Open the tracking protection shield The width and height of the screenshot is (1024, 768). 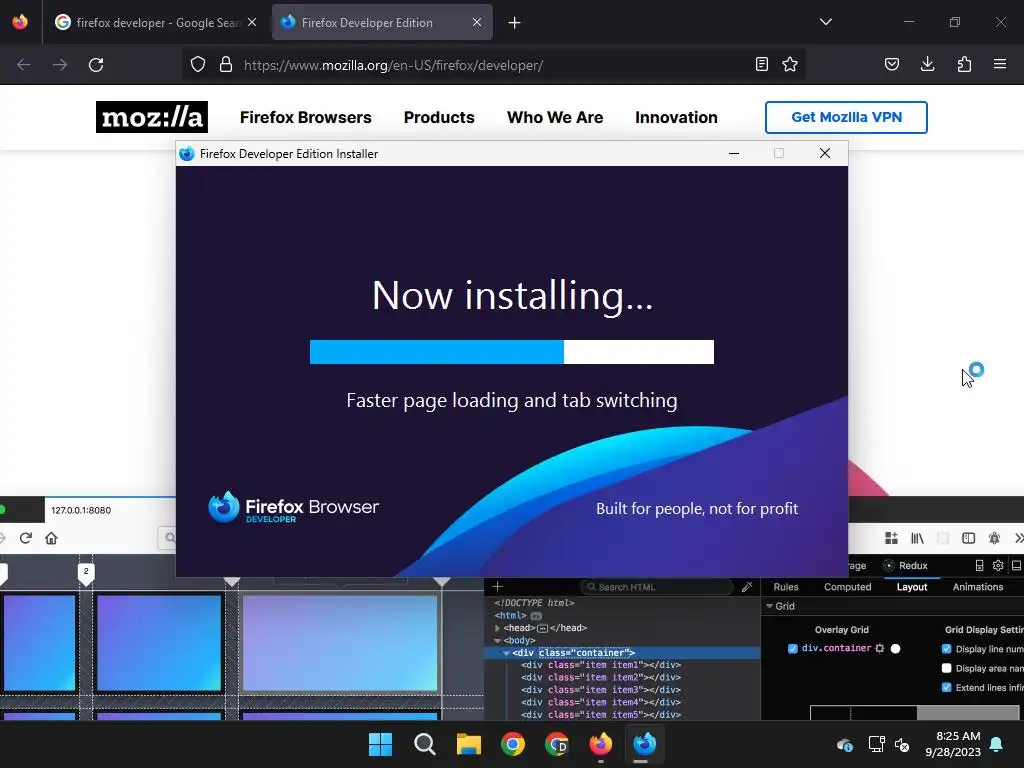(198, 65)
